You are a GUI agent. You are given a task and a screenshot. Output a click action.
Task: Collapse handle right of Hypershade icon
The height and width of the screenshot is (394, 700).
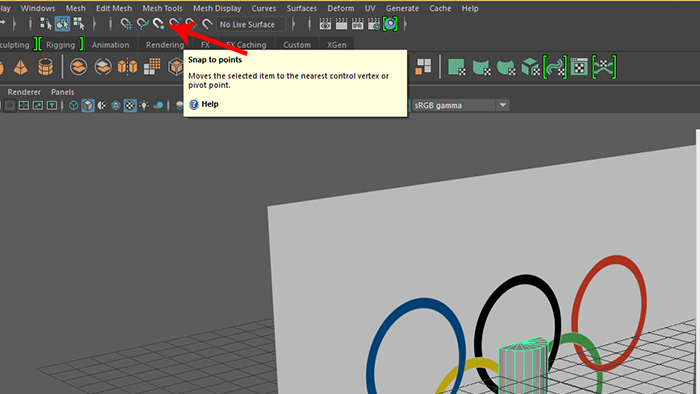pos(405,24)
